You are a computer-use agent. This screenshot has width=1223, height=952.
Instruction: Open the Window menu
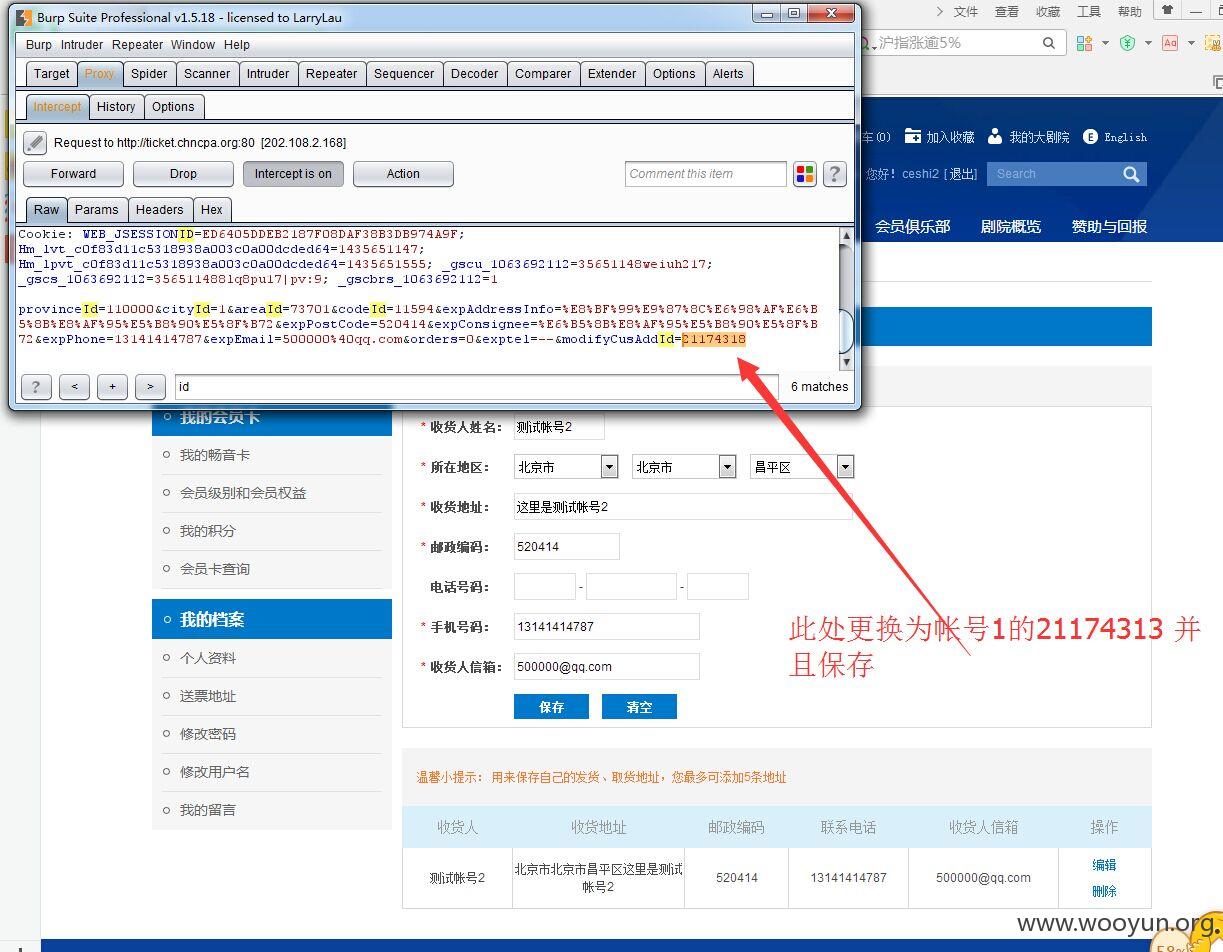tap(193, 45)
